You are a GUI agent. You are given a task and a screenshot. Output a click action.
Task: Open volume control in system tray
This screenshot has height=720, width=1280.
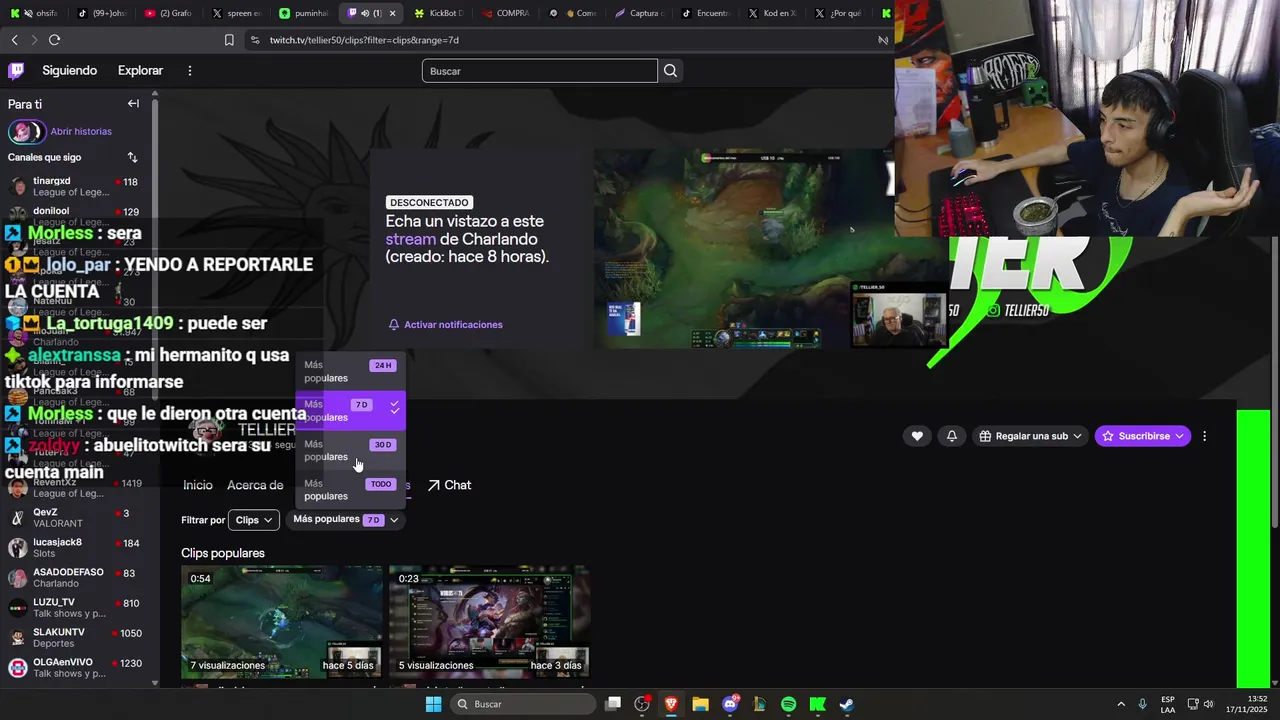pyautogui.click(x=1208, y=704)
